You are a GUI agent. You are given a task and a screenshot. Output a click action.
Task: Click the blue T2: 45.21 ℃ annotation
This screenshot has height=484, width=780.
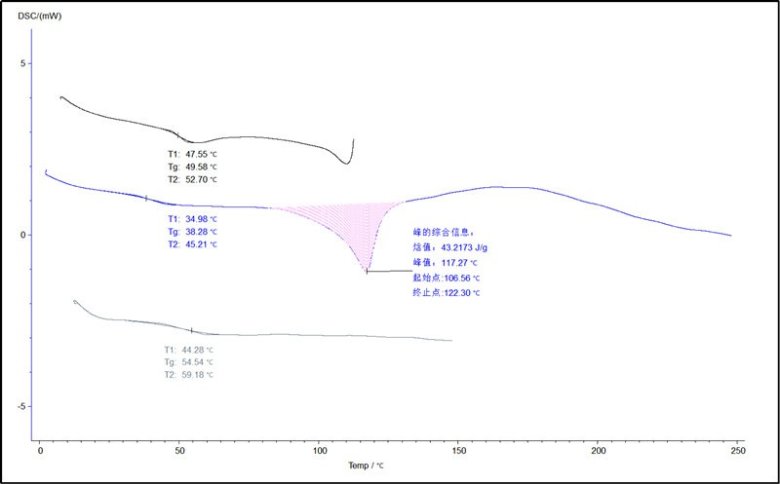point(192,244)
